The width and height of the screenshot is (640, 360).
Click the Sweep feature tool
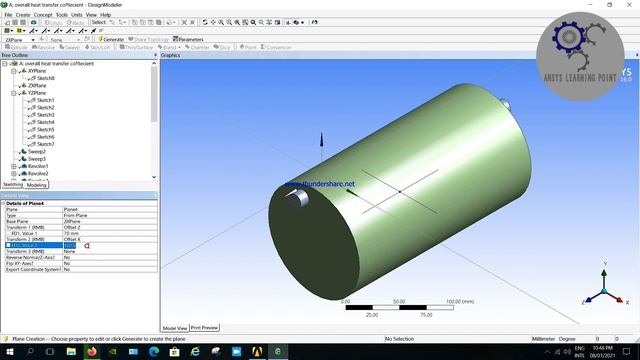[x=69, y=47]
